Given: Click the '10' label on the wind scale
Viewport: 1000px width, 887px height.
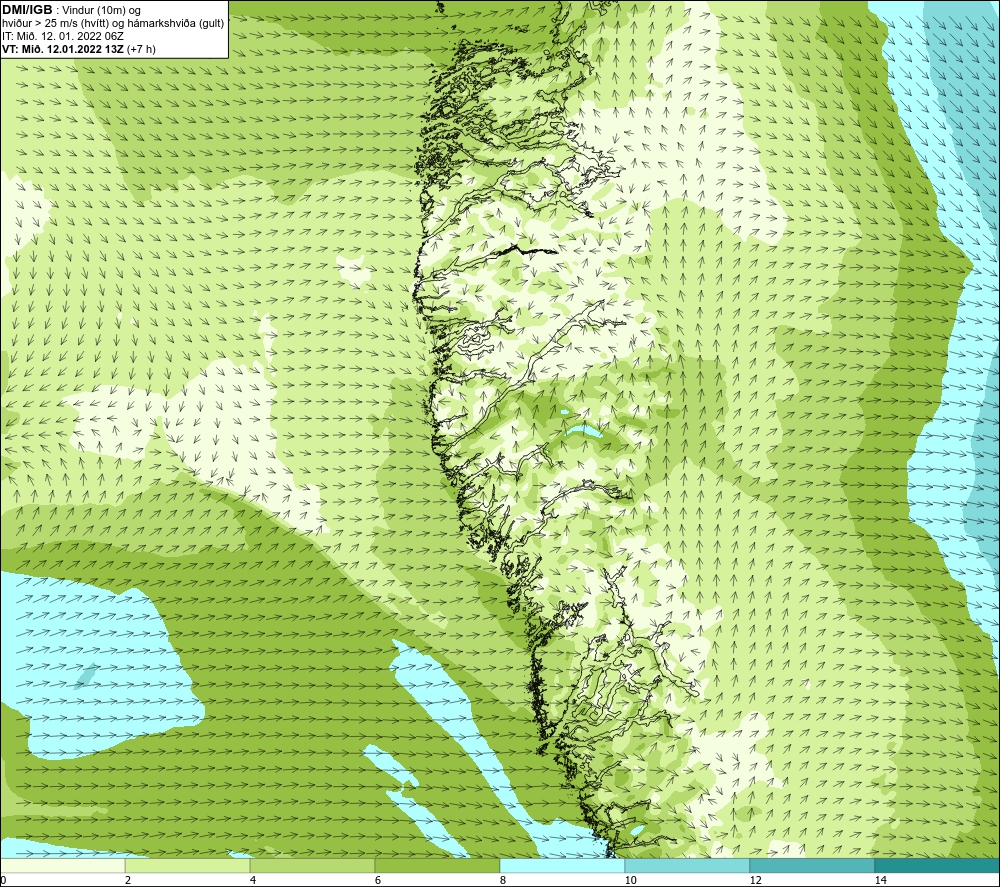Looking at the screenshot, I should pyautogui.click(x=630, y=881).
